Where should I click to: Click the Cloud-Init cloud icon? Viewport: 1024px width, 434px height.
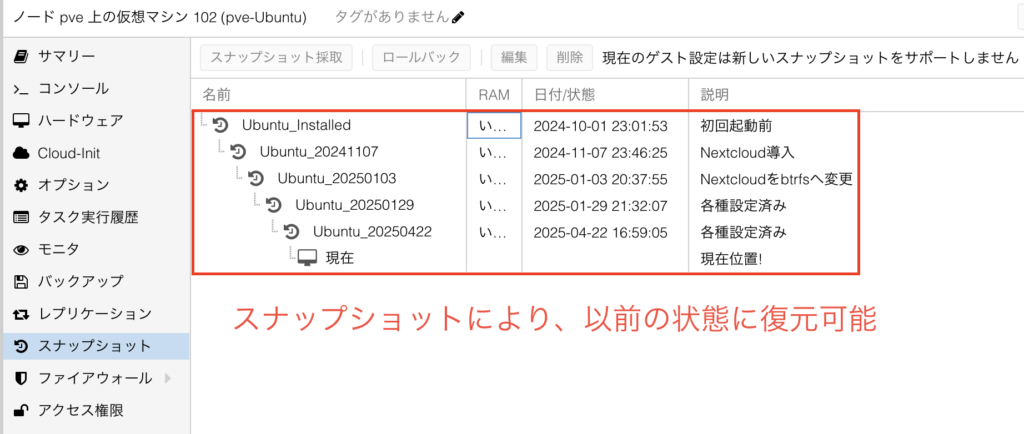point(20,153)
